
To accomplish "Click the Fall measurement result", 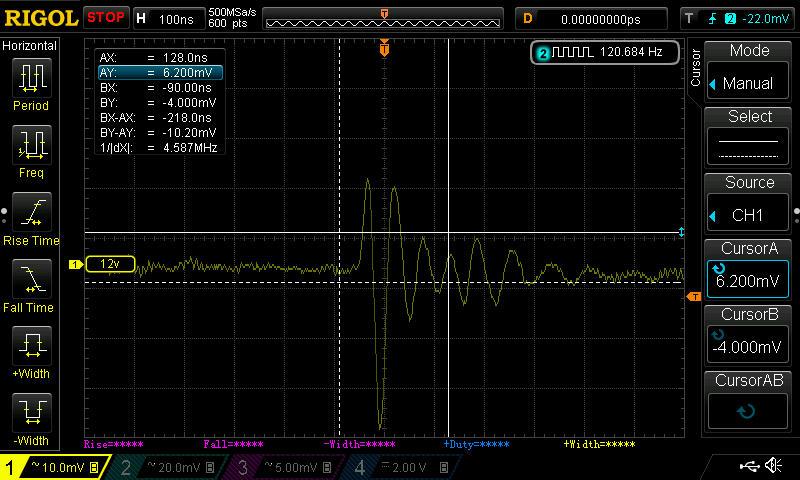I will click(234, 444).
